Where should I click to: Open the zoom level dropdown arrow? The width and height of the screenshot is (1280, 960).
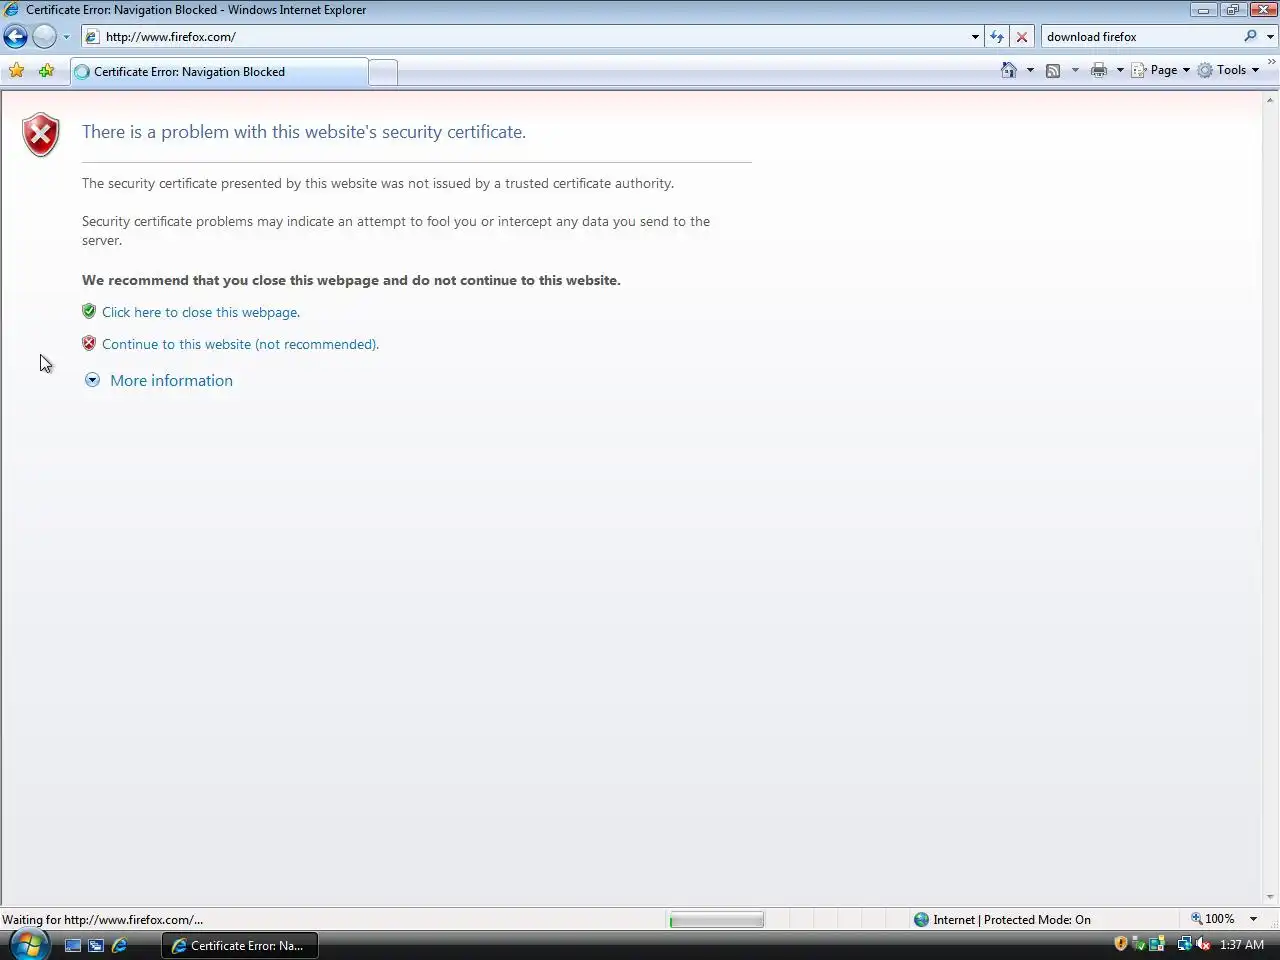(1253, 919)
